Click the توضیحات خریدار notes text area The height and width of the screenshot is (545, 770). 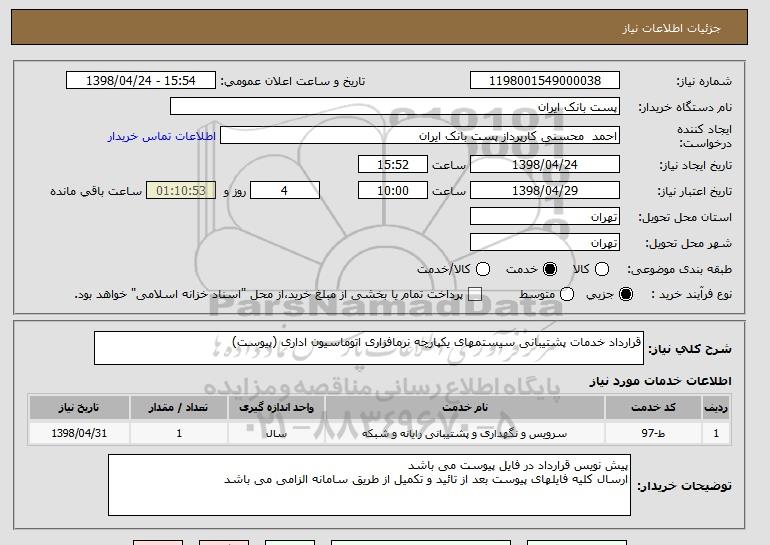coord(369,485)
